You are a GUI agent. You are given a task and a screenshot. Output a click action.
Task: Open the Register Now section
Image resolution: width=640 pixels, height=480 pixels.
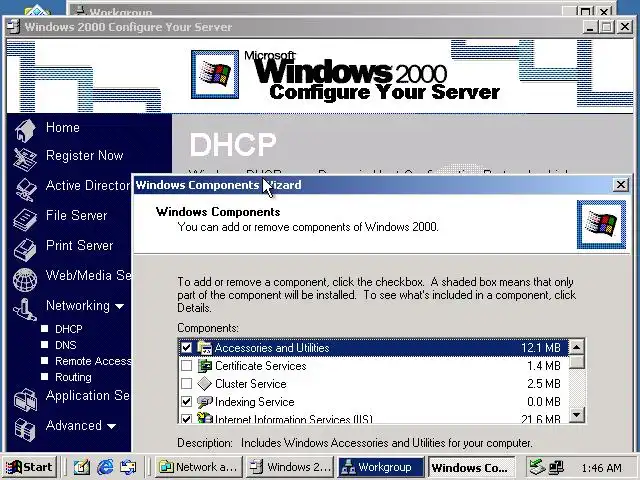84,156
